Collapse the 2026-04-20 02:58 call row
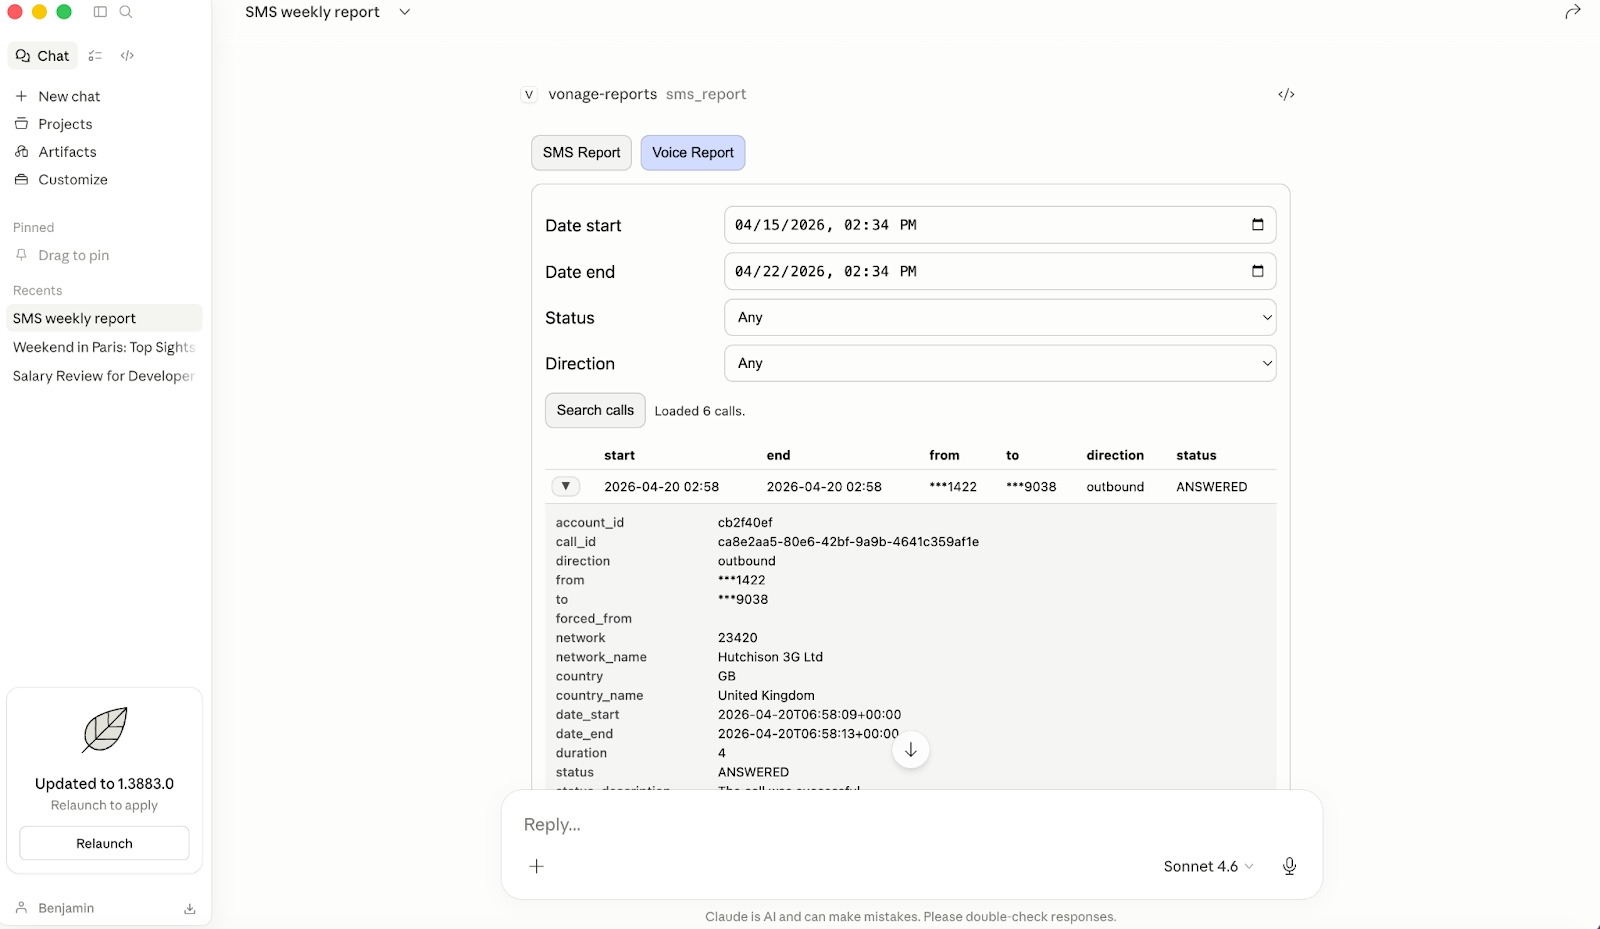The height and width of the screenshot is (929, 1600). (x=566, y=487)
